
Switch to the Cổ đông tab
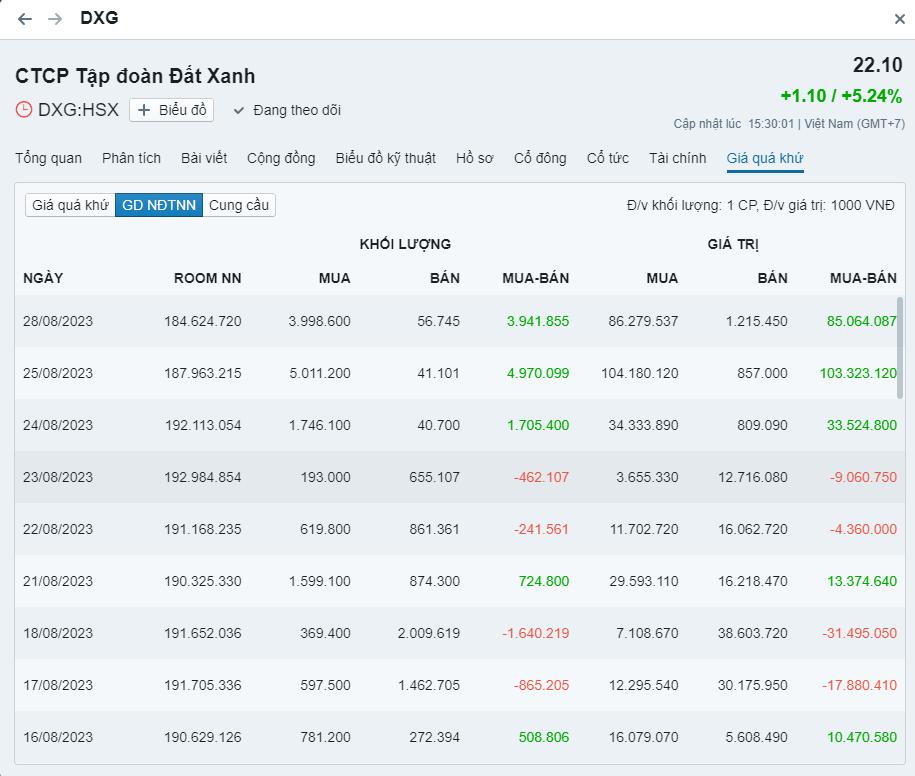(540, 158)
